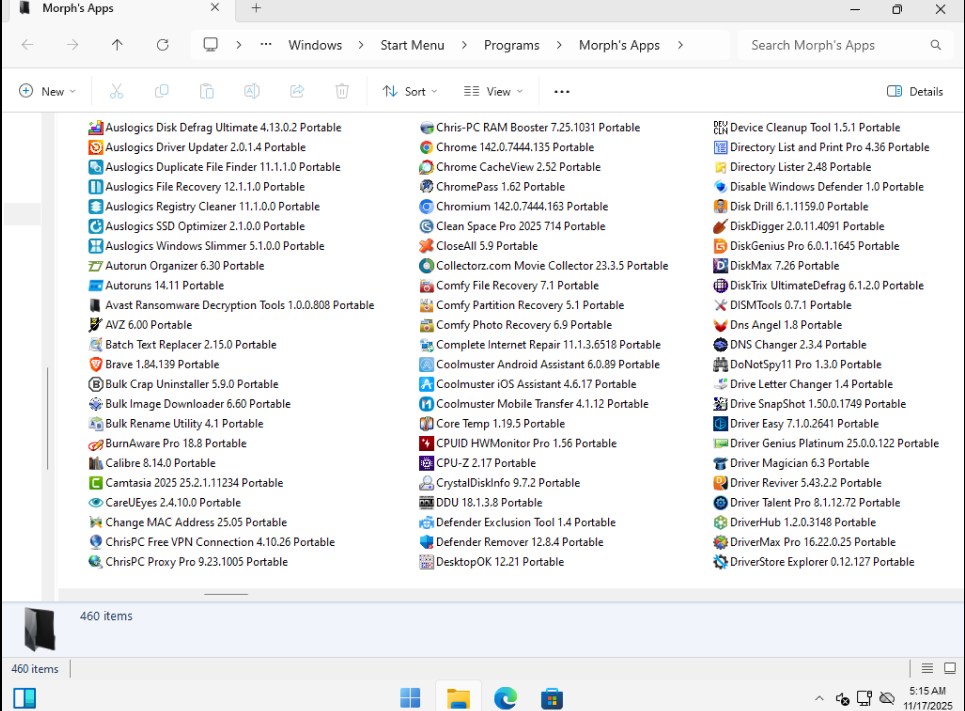This screenshot has height=711, width=965.
Task: Switch to details list view in status bar
Action: pos(927,669)
